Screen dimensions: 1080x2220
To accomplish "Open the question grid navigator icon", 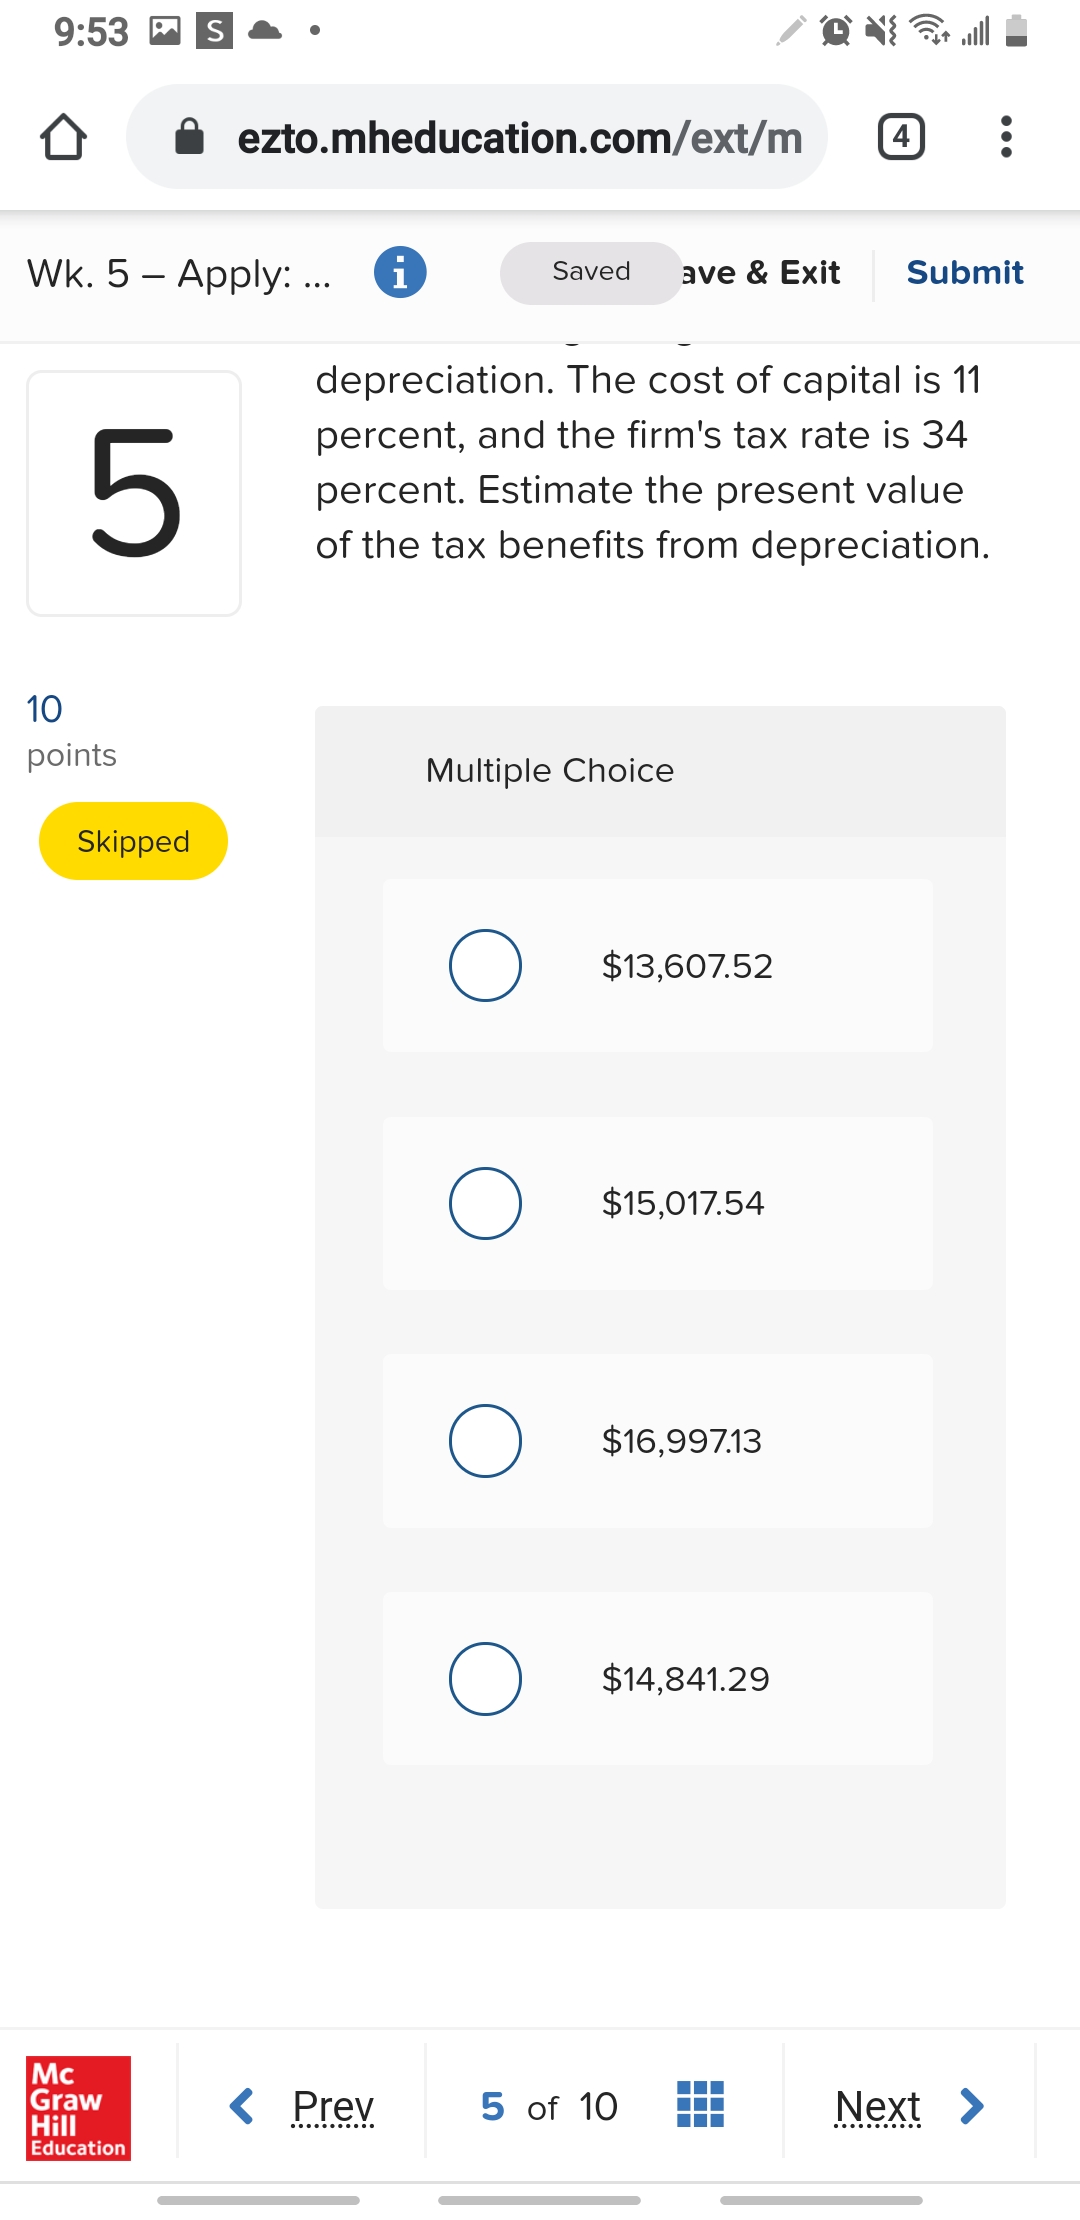I will 700,2104.
